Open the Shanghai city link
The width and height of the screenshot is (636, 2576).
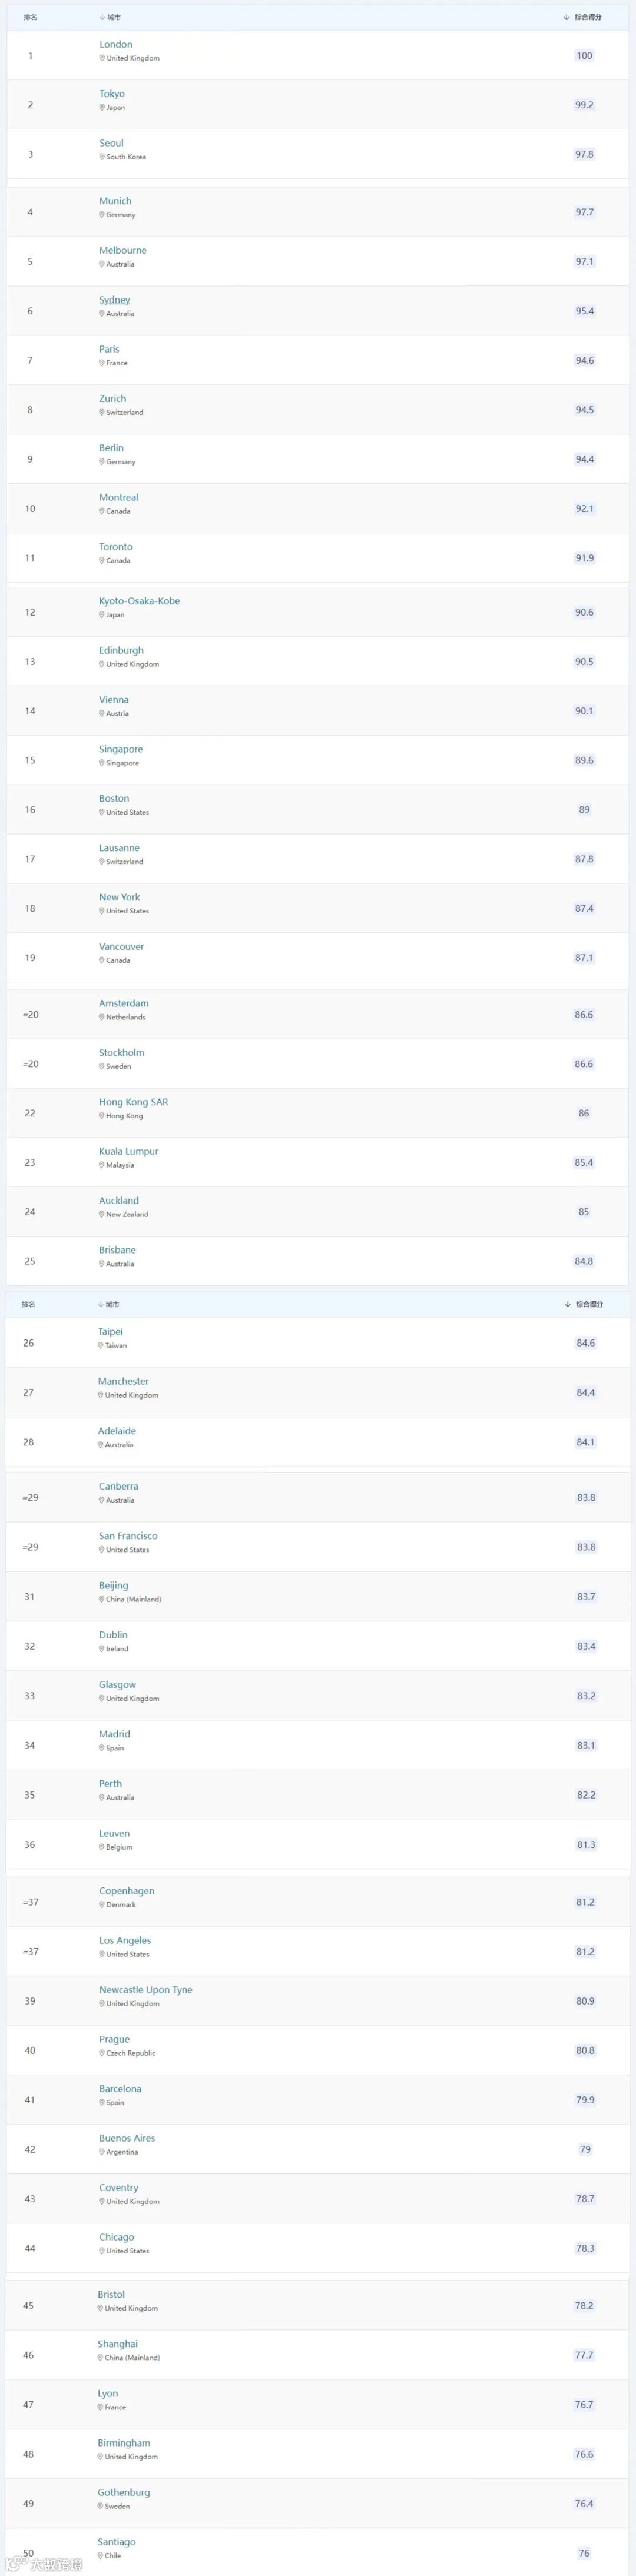118,2344
